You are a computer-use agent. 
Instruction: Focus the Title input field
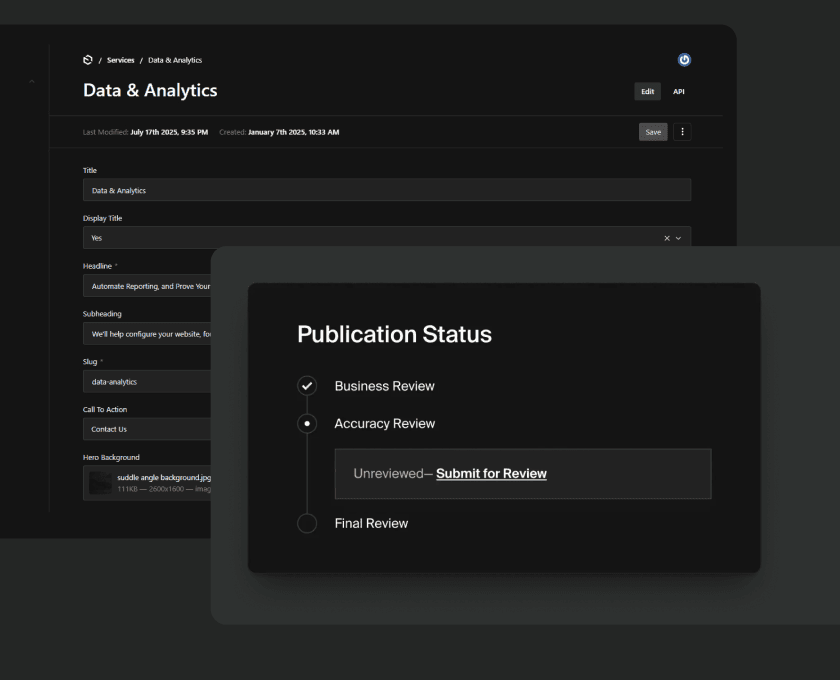(x=386, y=190)
